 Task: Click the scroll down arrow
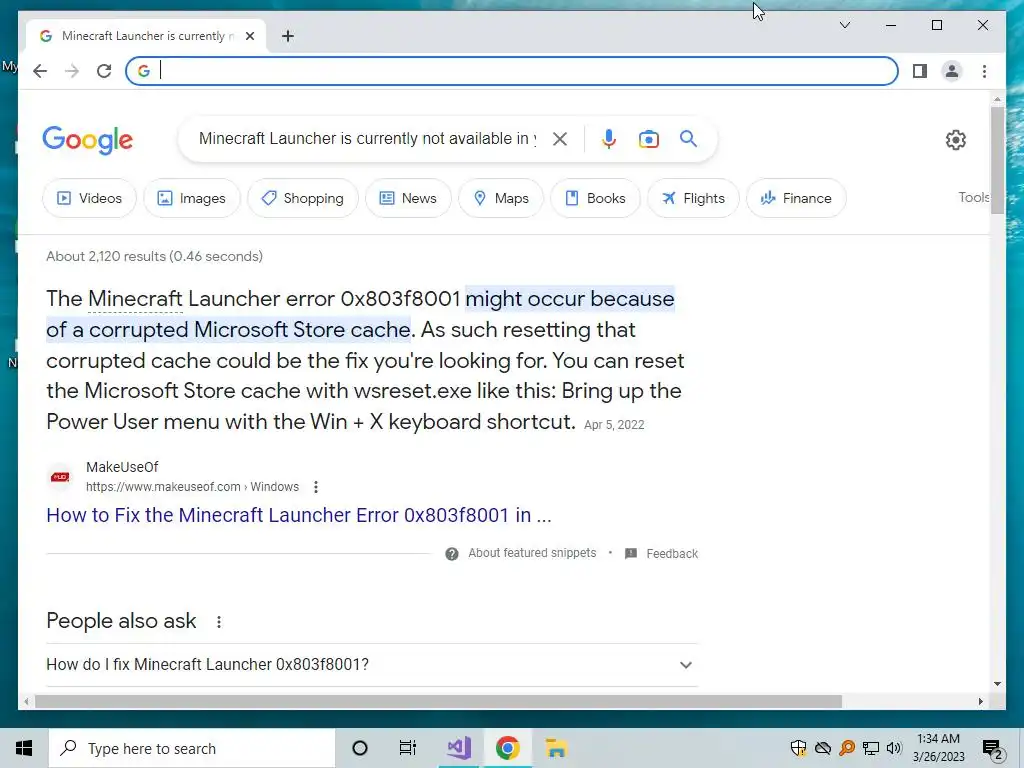pos(997,684)
